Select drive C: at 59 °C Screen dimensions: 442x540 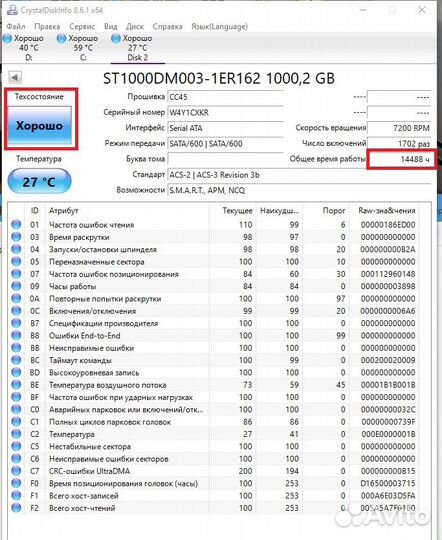click(x=78, y=48)
